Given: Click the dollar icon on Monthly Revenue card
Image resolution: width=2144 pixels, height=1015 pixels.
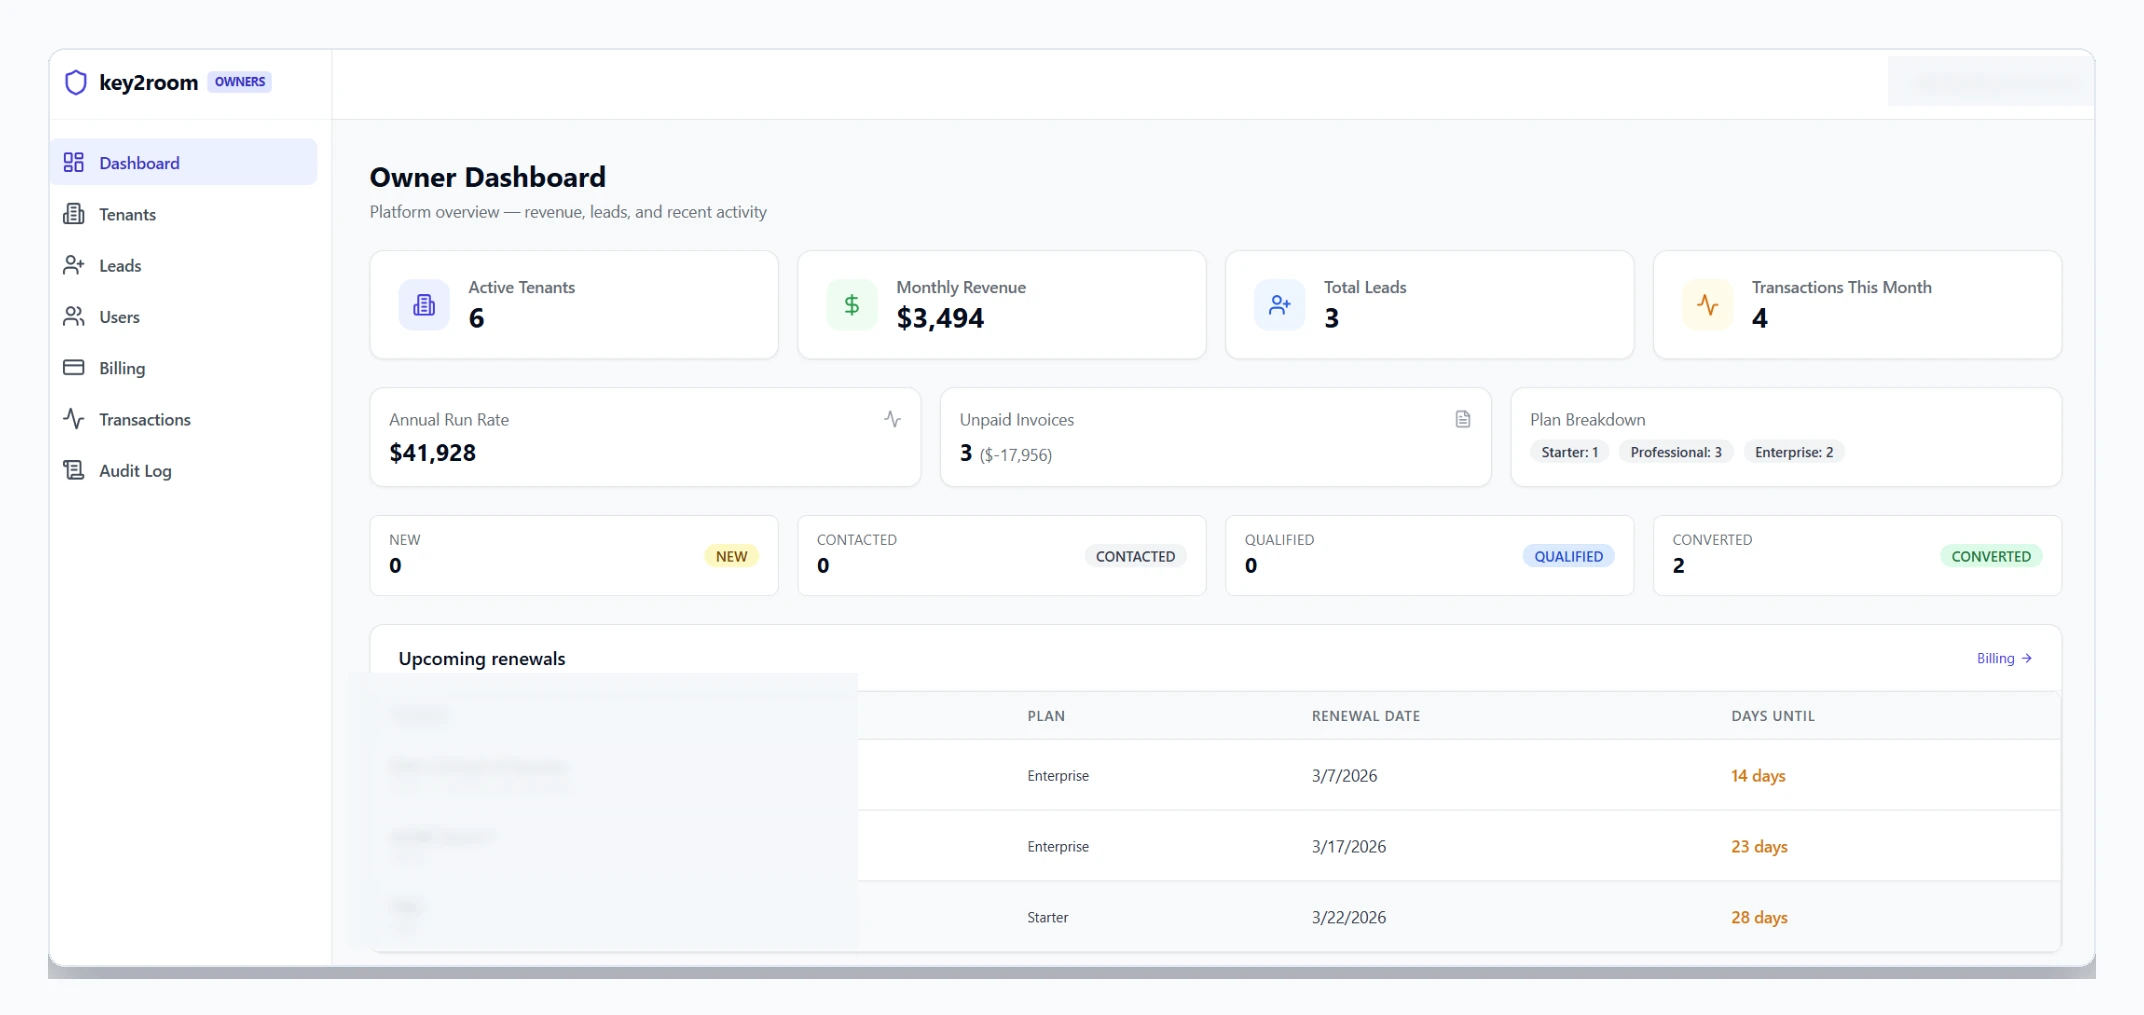Looking at the screenshot, I should click(851, 304).
